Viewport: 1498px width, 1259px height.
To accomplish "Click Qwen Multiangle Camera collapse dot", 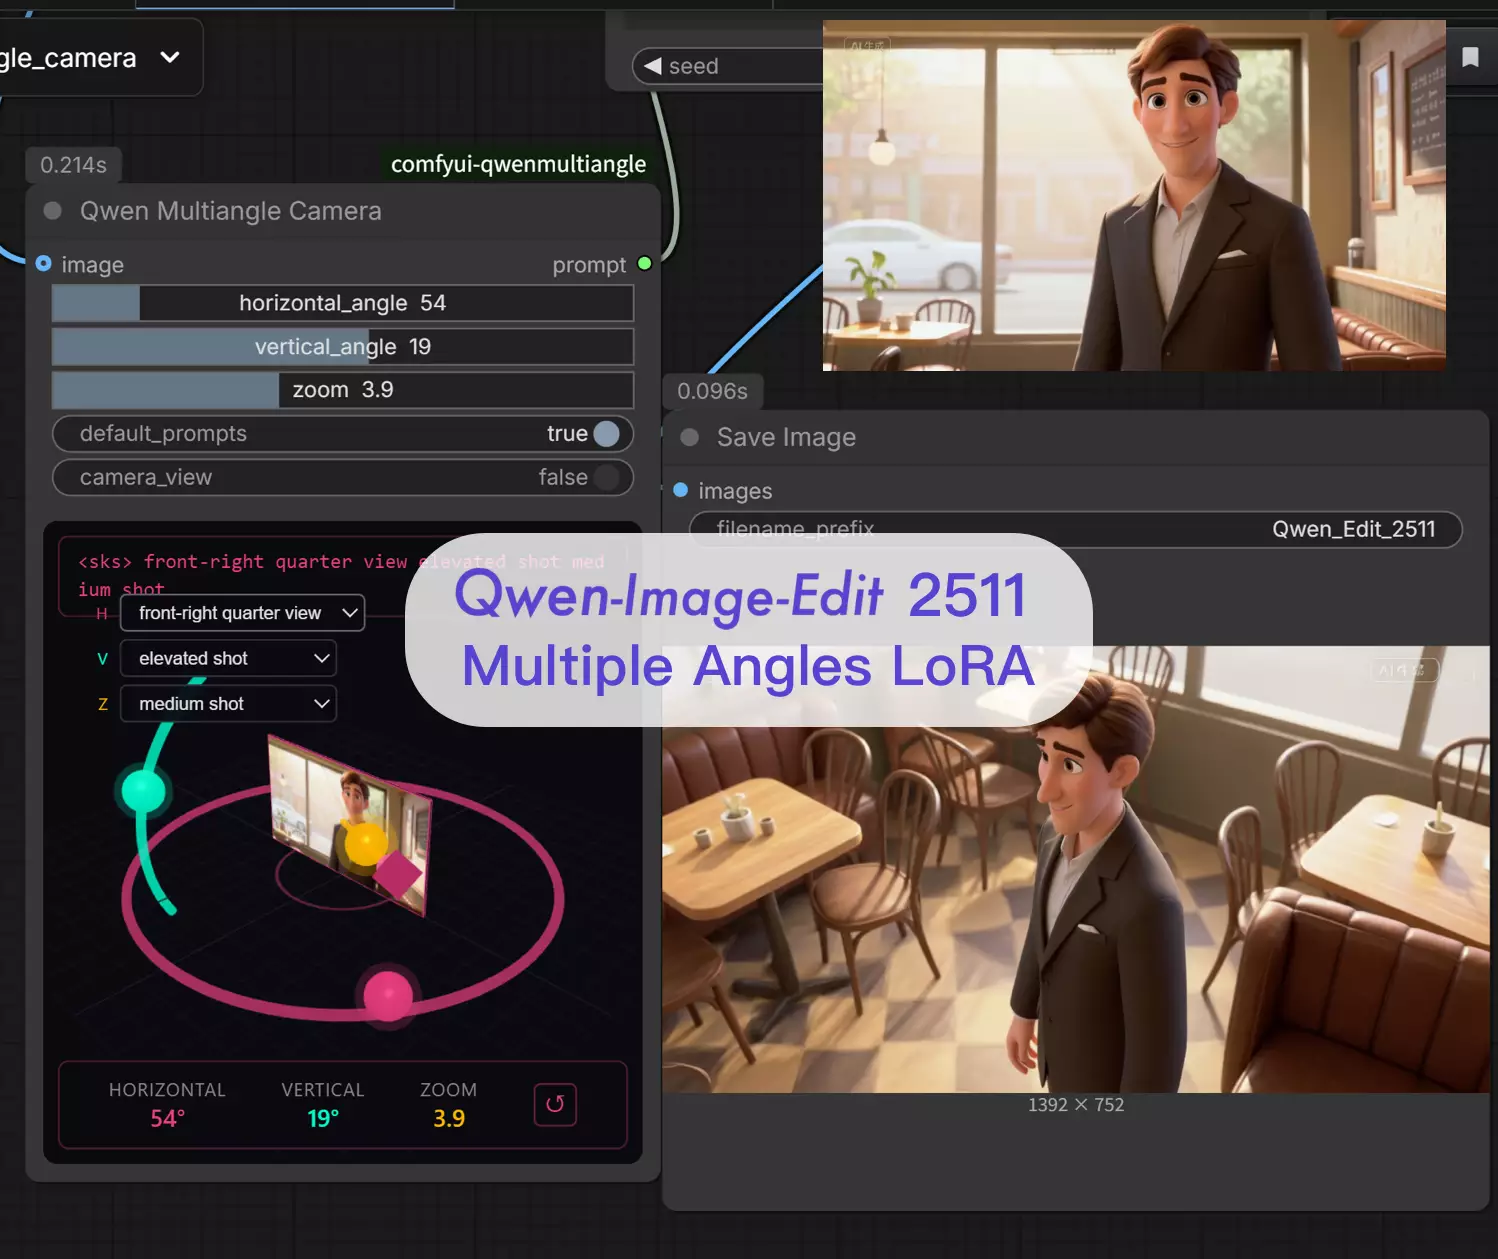I will click(53, 211).
